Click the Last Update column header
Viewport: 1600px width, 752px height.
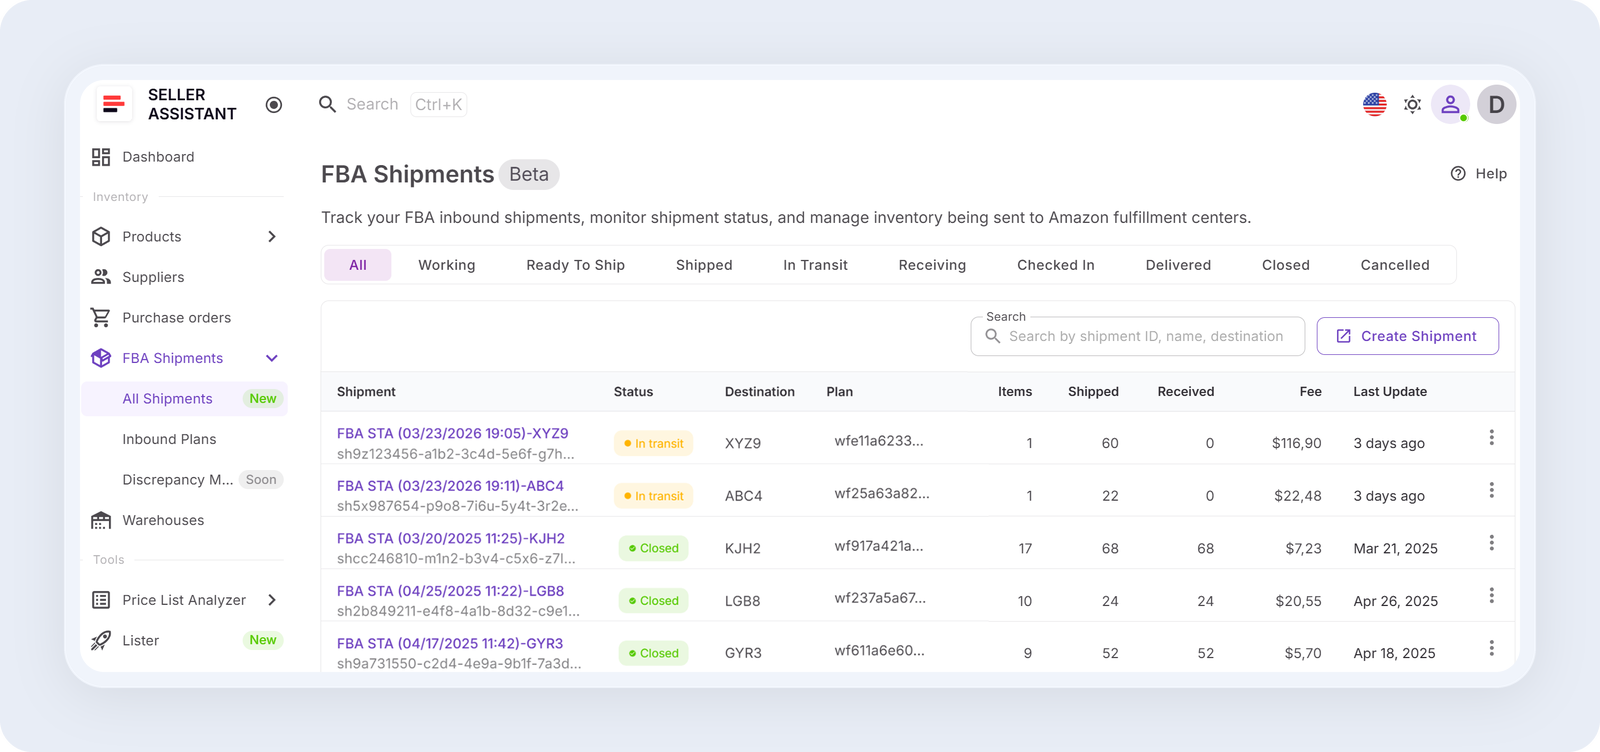(x=1390, y=392)
